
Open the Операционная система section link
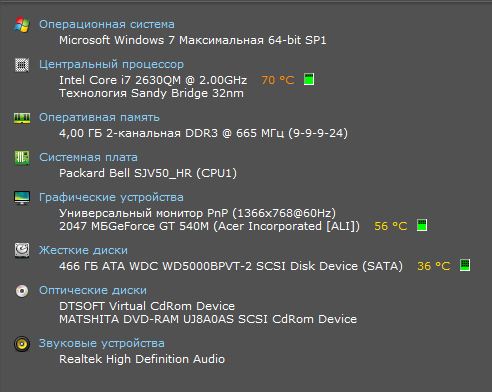tap(107, 24)
